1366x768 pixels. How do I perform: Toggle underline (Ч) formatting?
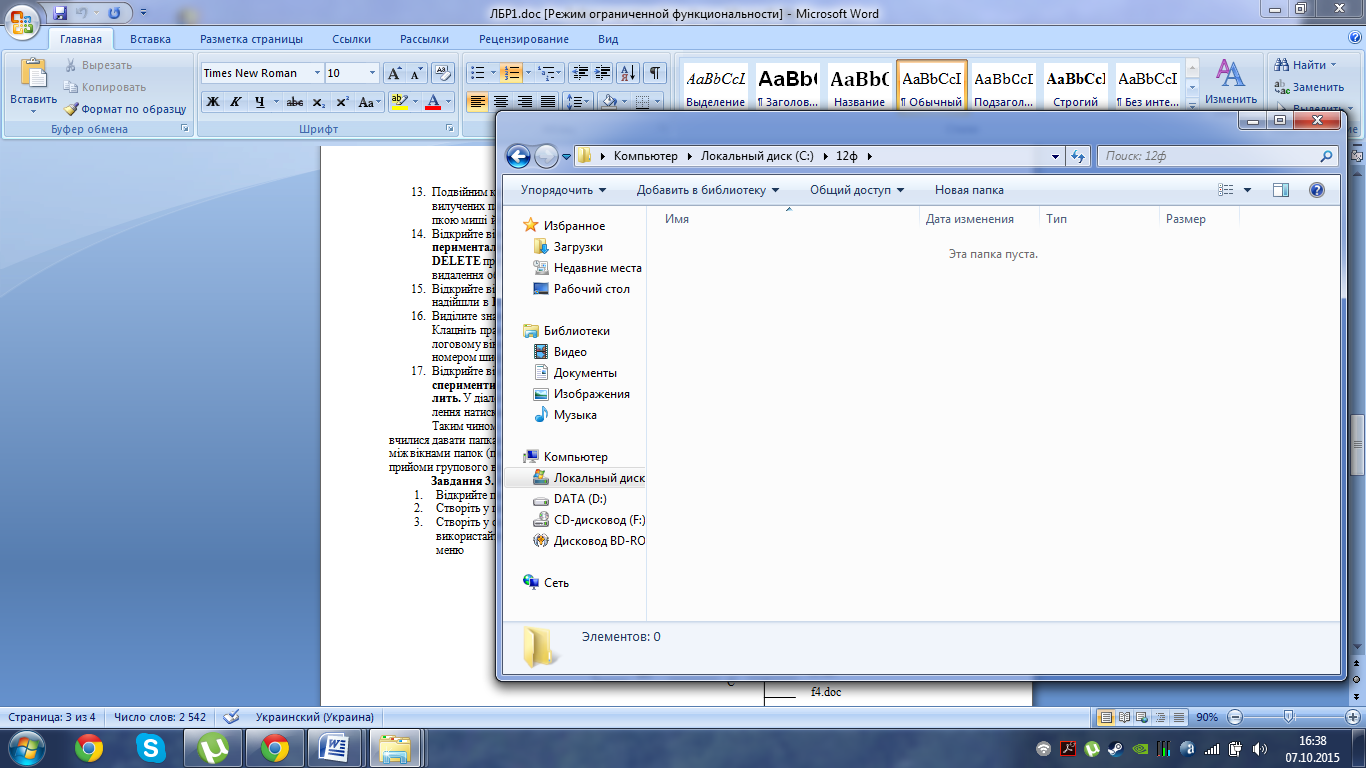click(259, 102)
